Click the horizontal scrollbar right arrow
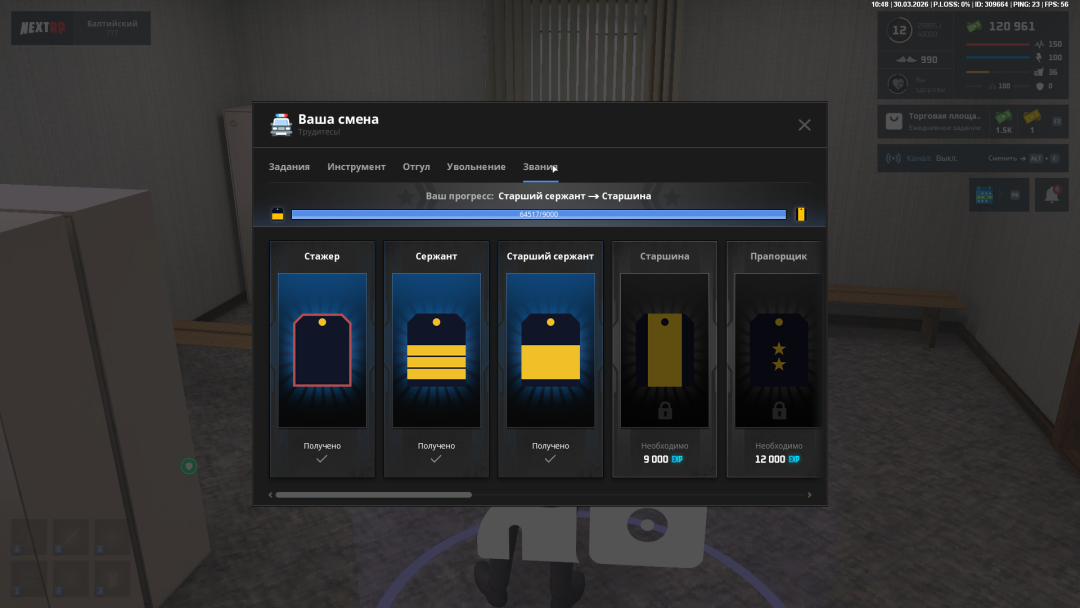1080x608 pixels. [809, 494]
